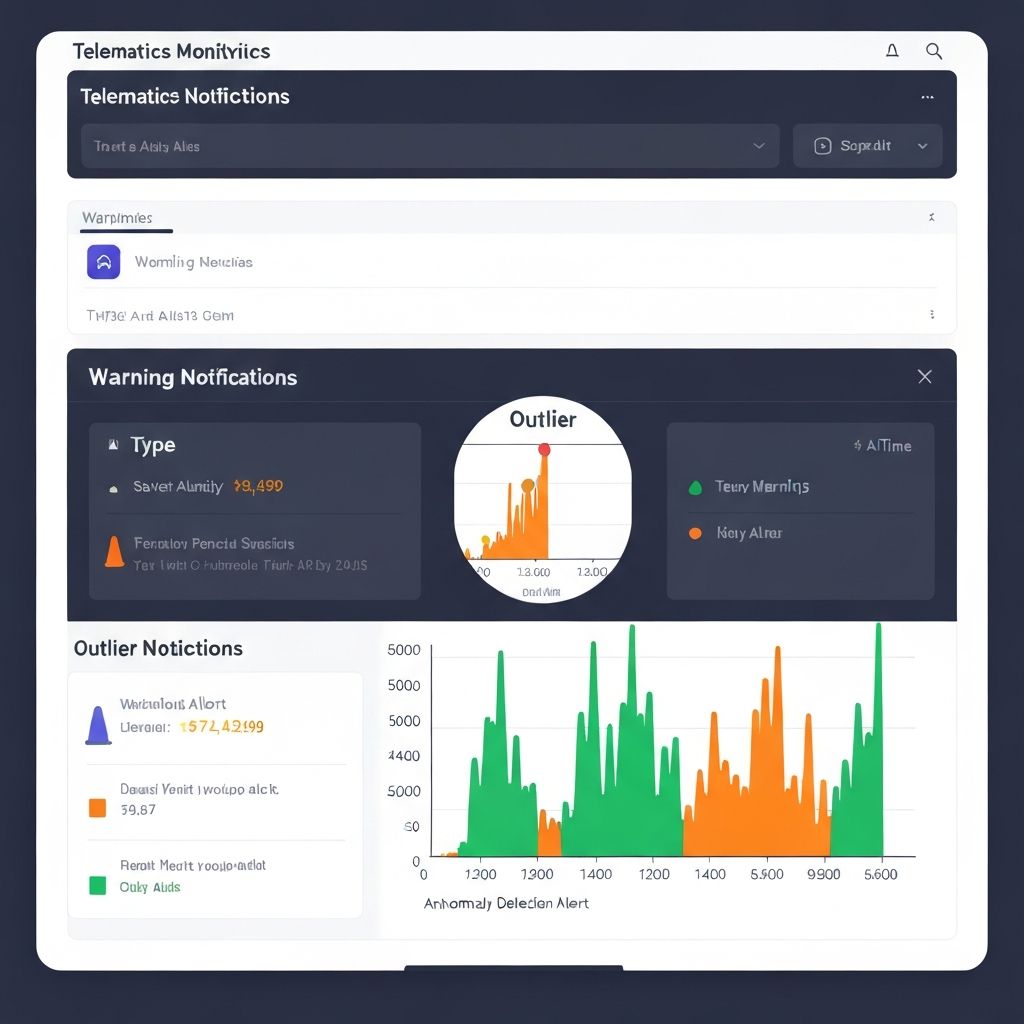The width and height of the screenshot is (1024, 1024).
Task: Click the blue cone alert icon
Action: pyautogui.click(x=98, y=725)
